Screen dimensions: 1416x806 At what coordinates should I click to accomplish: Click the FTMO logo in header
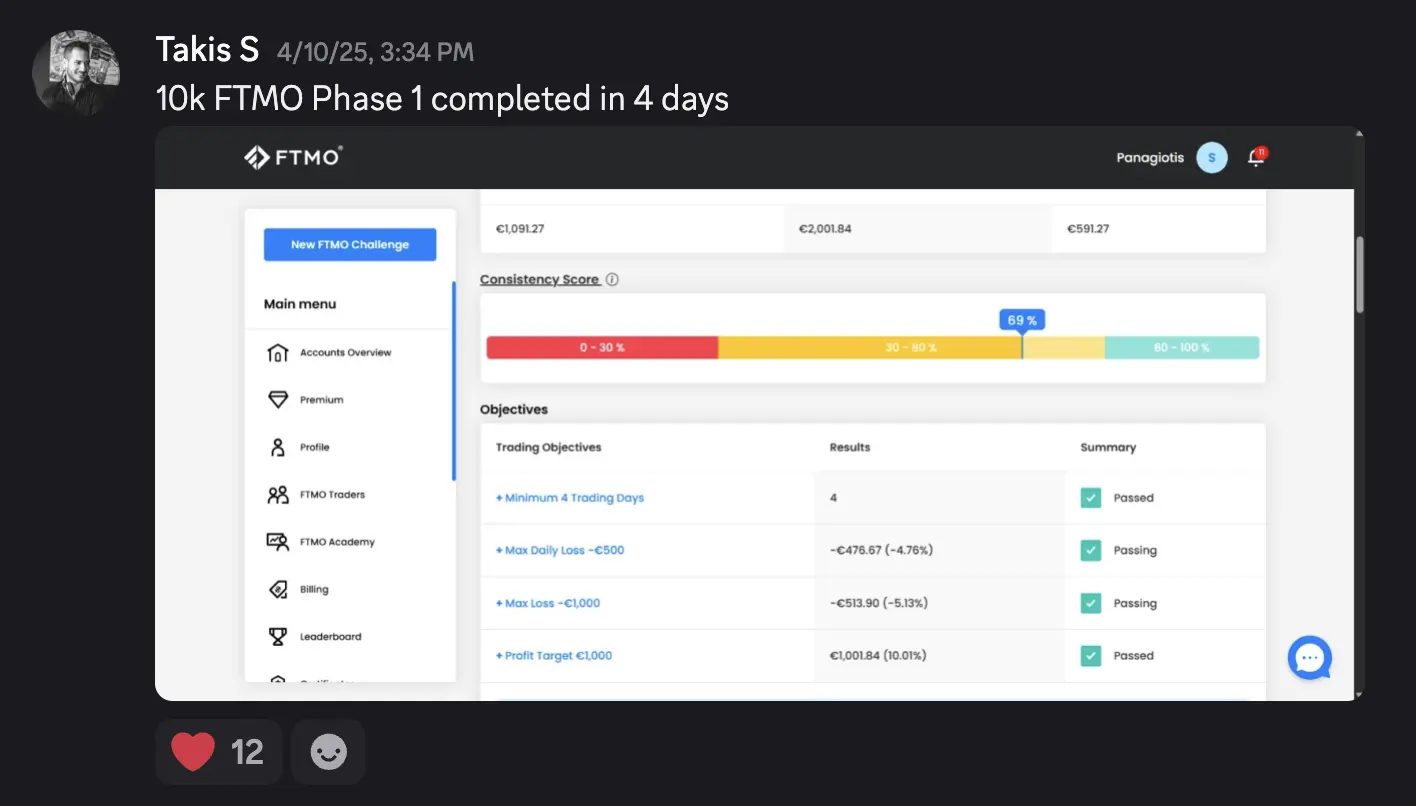point(293,157)
